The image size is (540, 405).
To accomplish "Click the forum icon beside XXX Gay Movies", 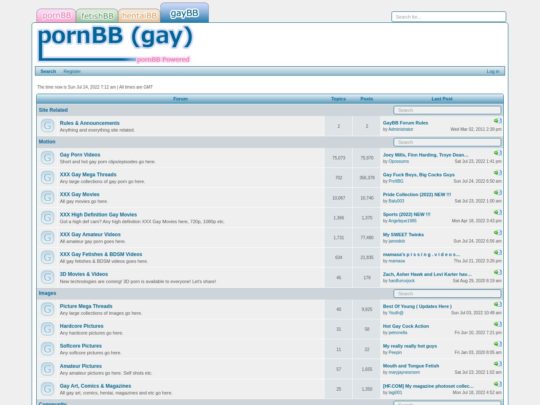I will pyautogui.click(x=48, y=198).
